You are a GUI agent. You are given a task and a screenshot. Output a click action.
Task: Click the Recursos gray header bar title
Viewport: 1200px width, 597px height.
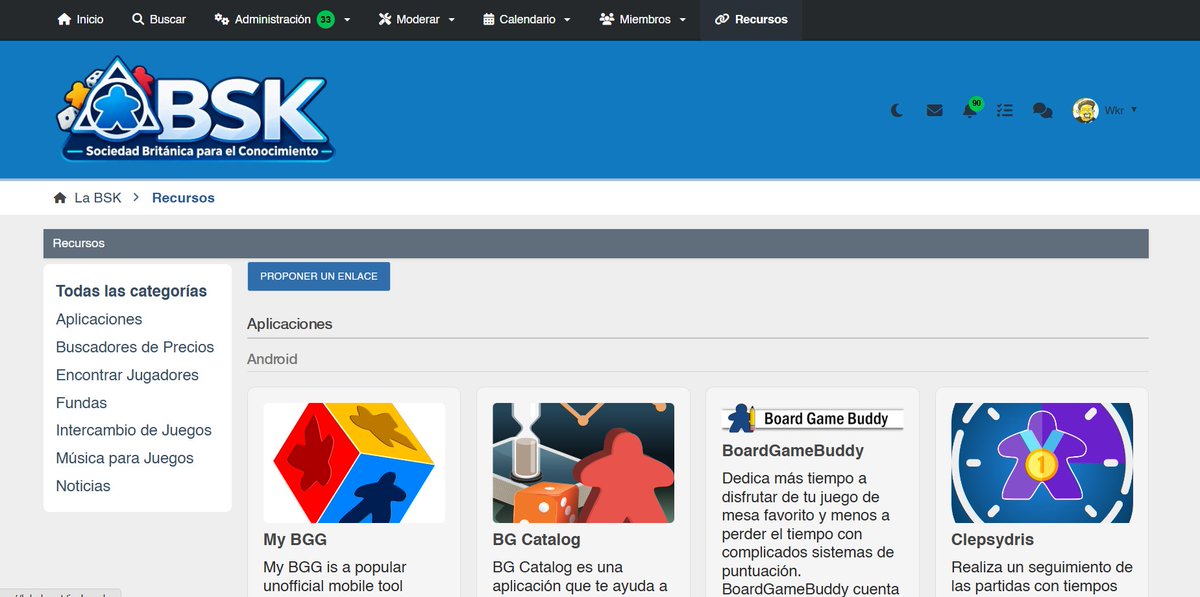click(79, 243)
